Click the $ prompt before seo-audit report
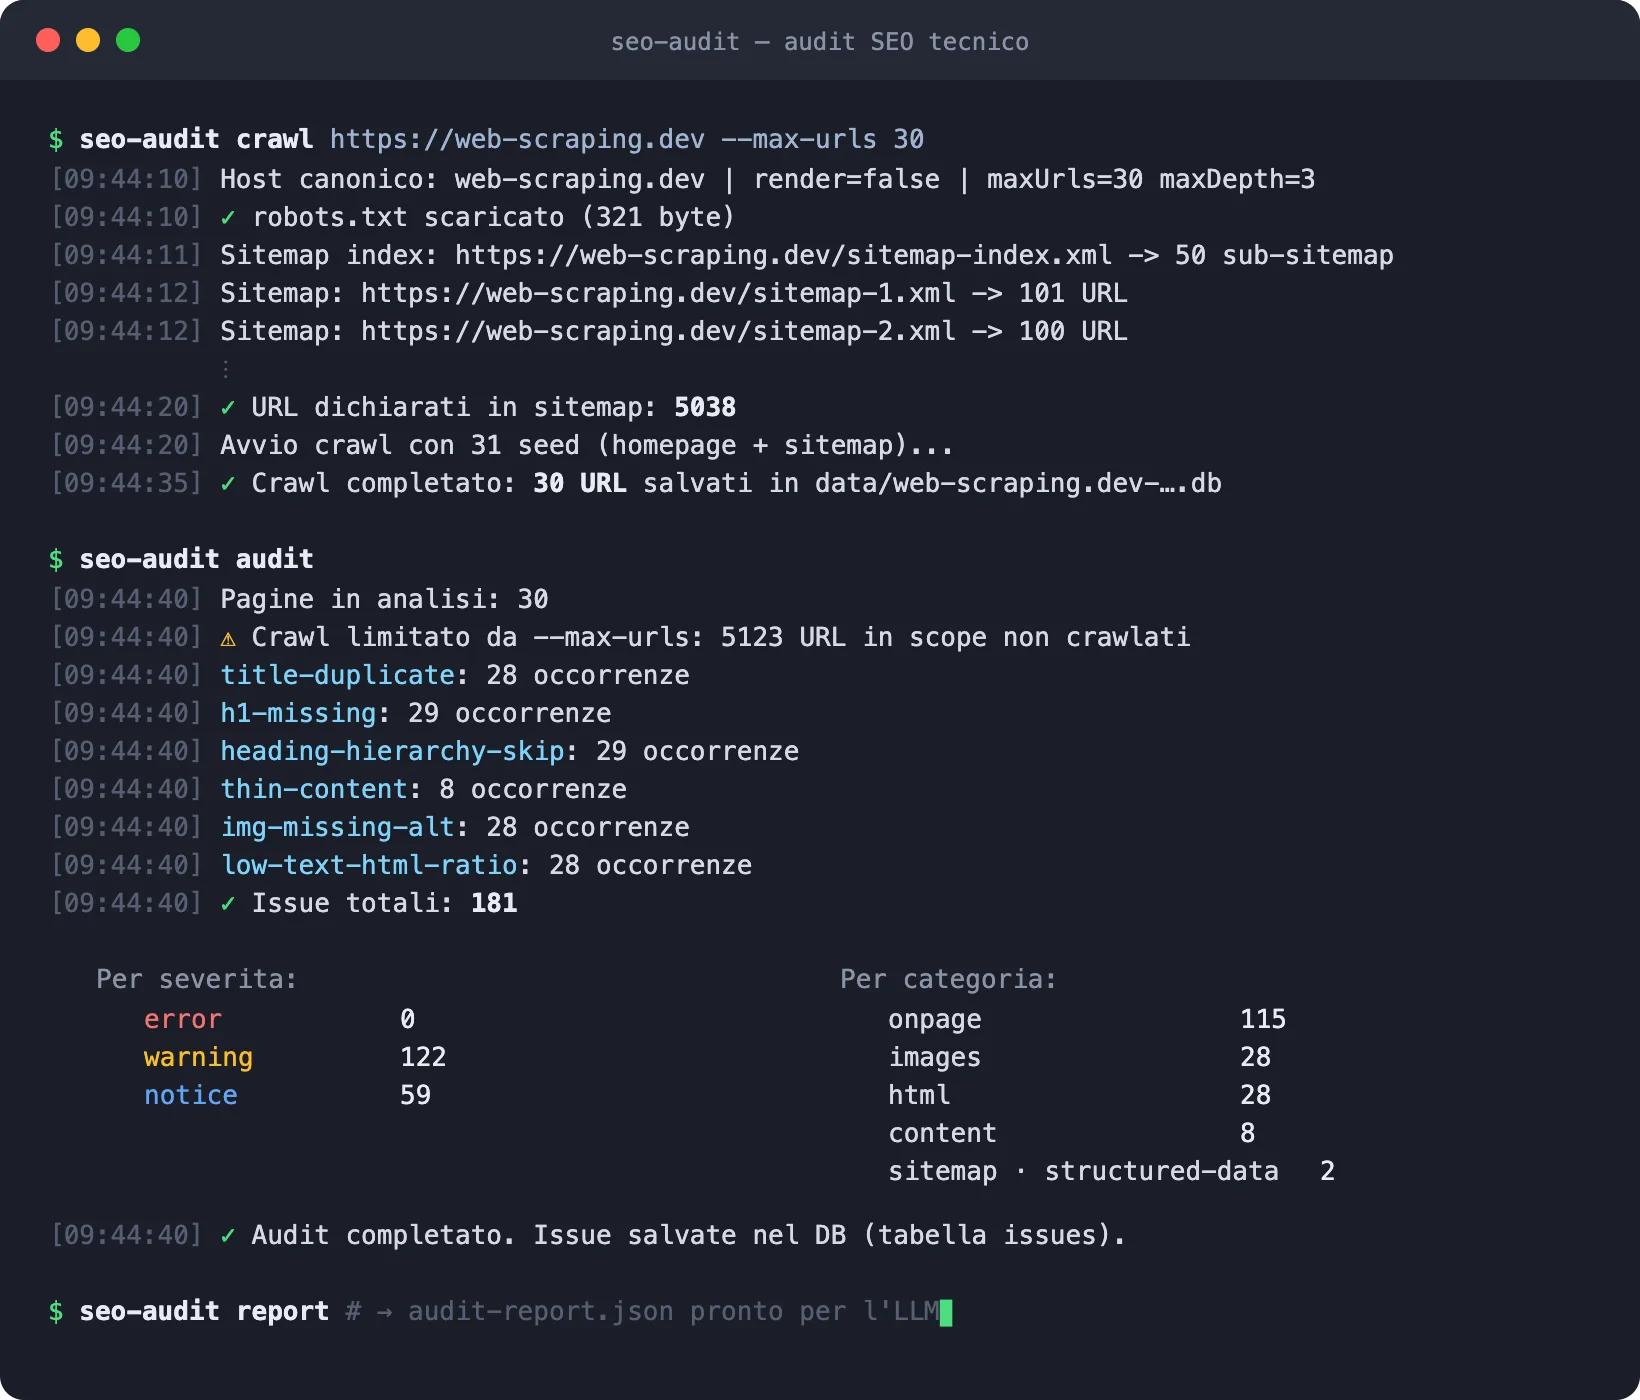Image resolution: width=1640 pixels, height=1400 pixels. [x=56, y=1311]
